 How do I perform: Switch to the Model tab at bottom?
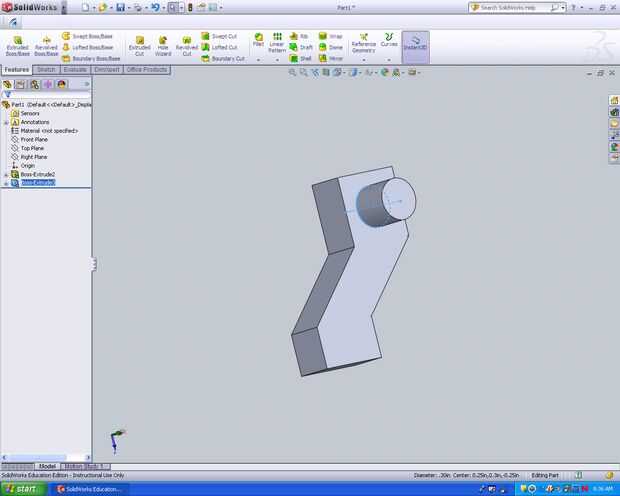click(x=47, y=467)
